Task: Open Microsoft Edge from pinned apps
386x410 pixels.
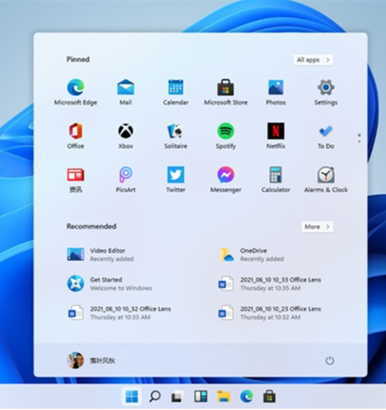Action: pyautogui.click(x=76, y=92)
